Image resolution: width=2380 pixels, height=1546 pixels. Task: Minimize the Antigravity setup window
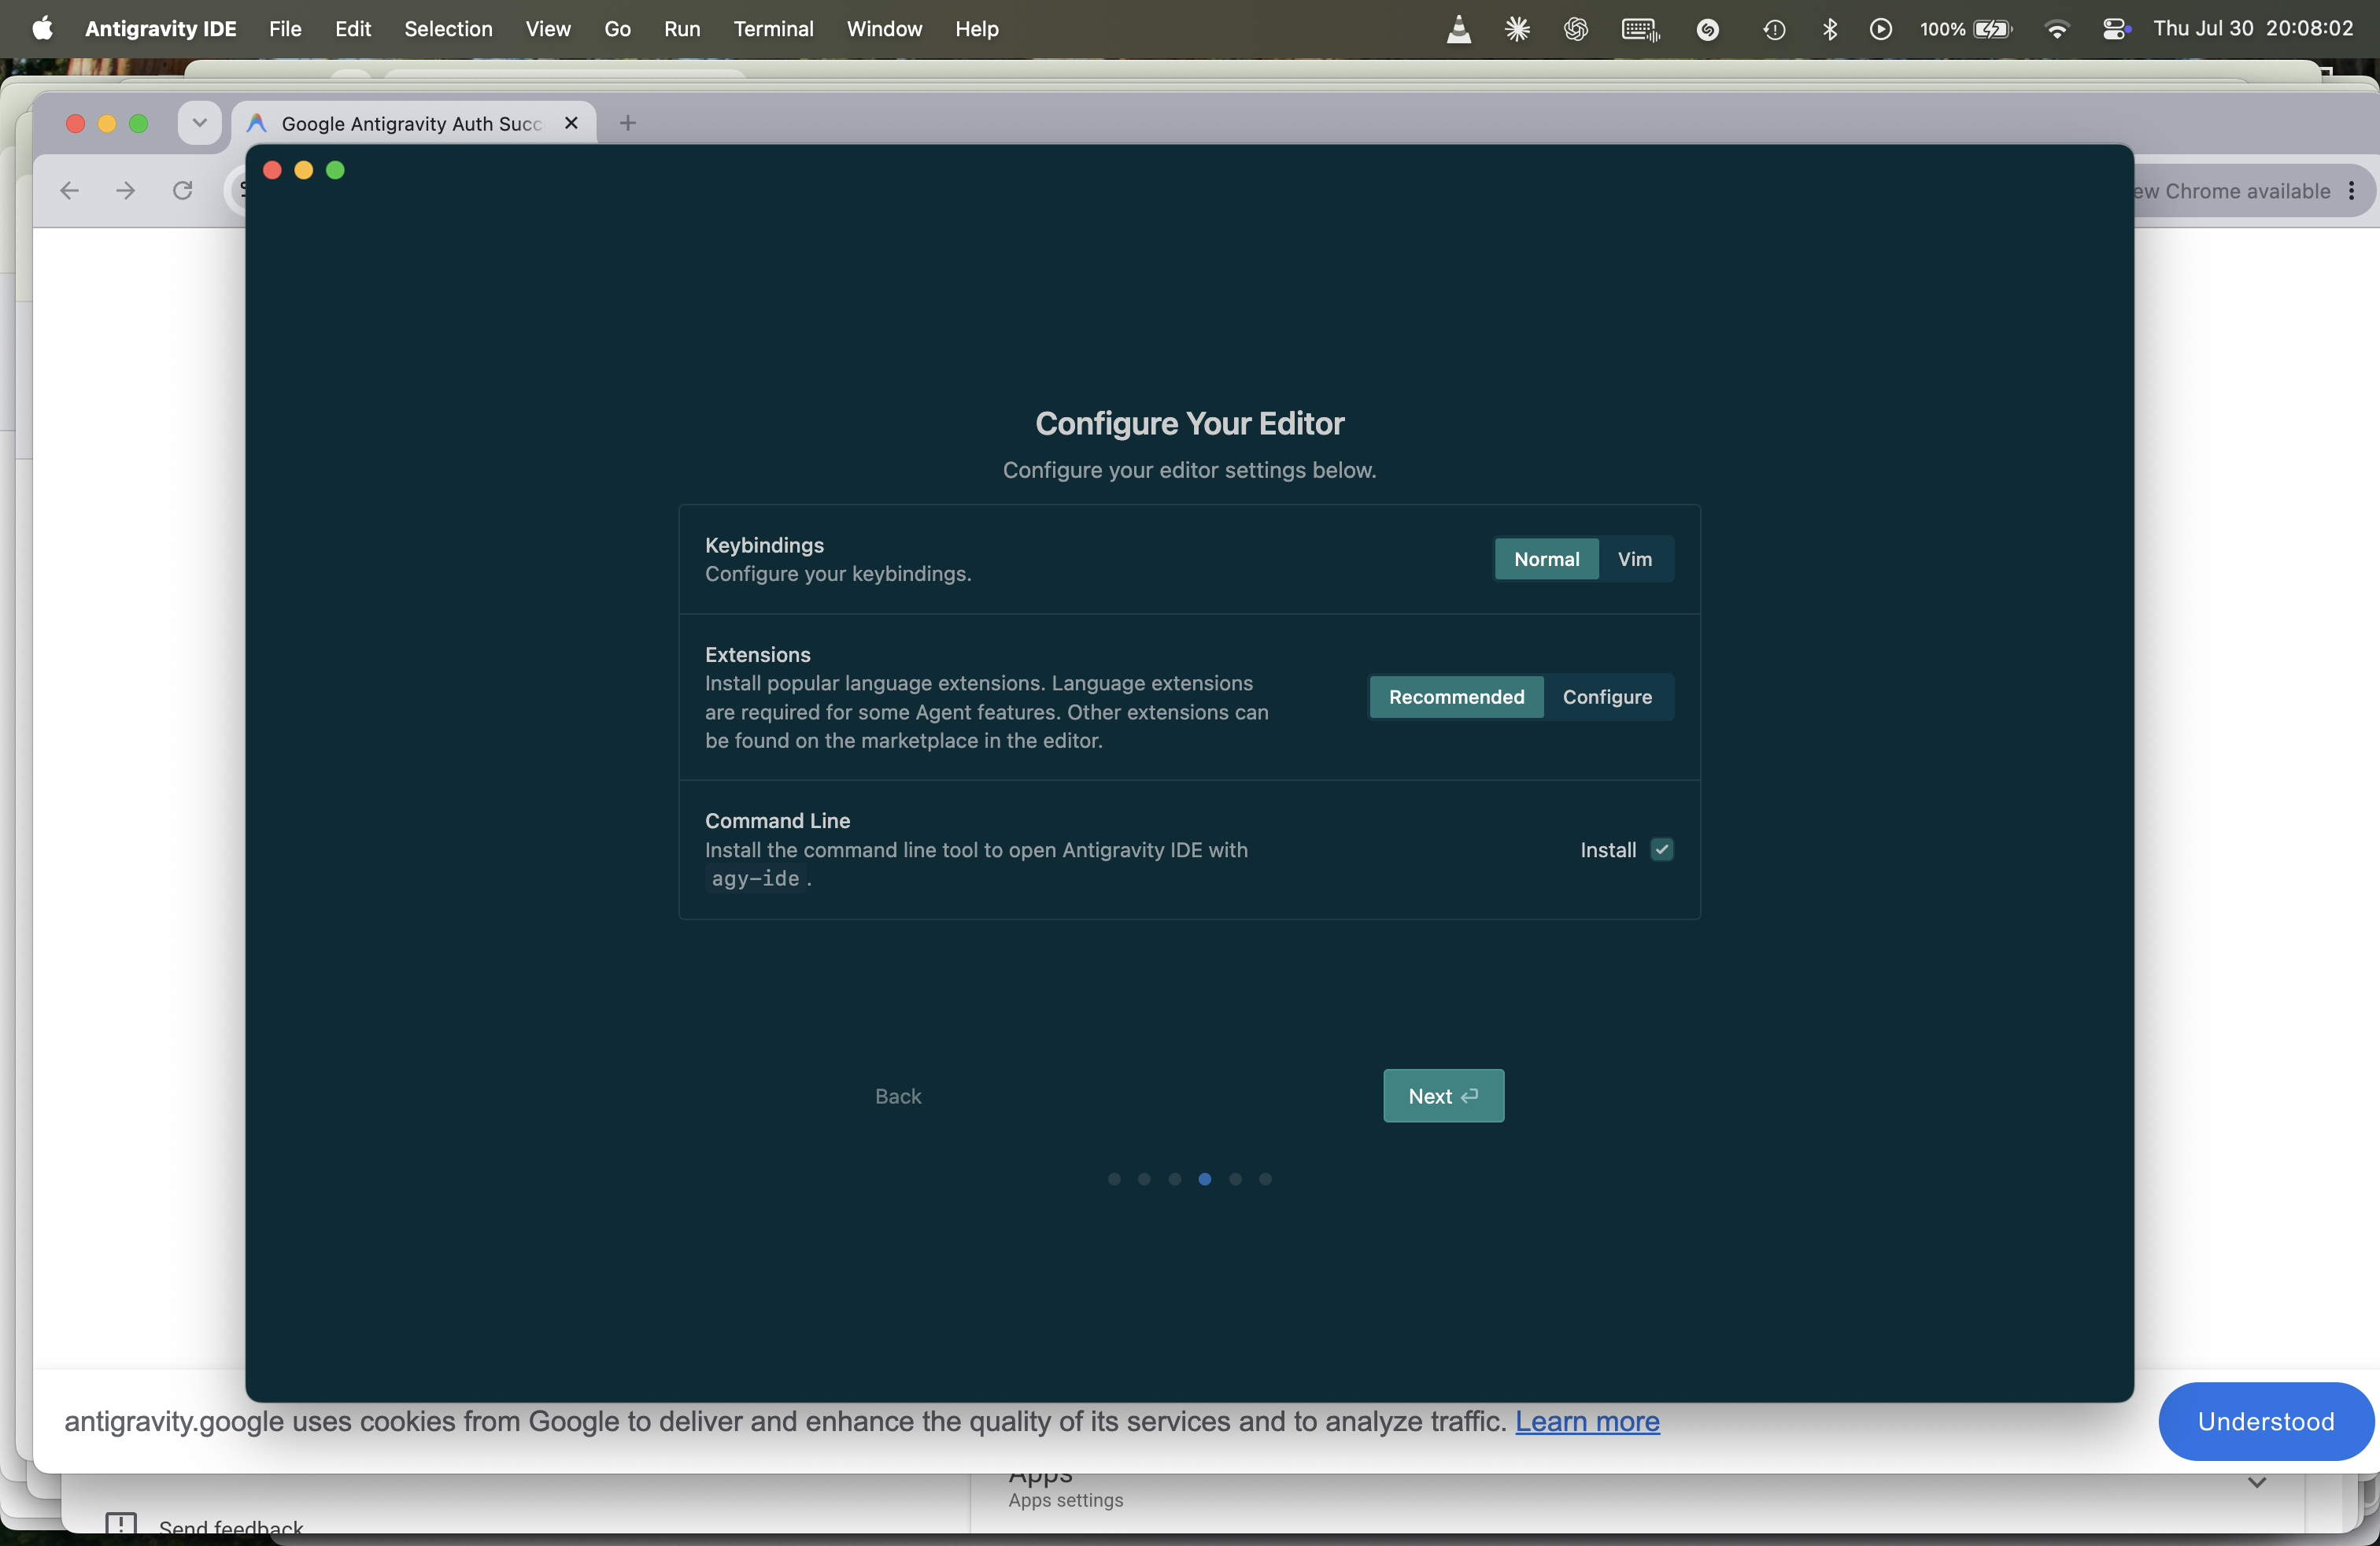pyautogui.click(x=304, y=170)
